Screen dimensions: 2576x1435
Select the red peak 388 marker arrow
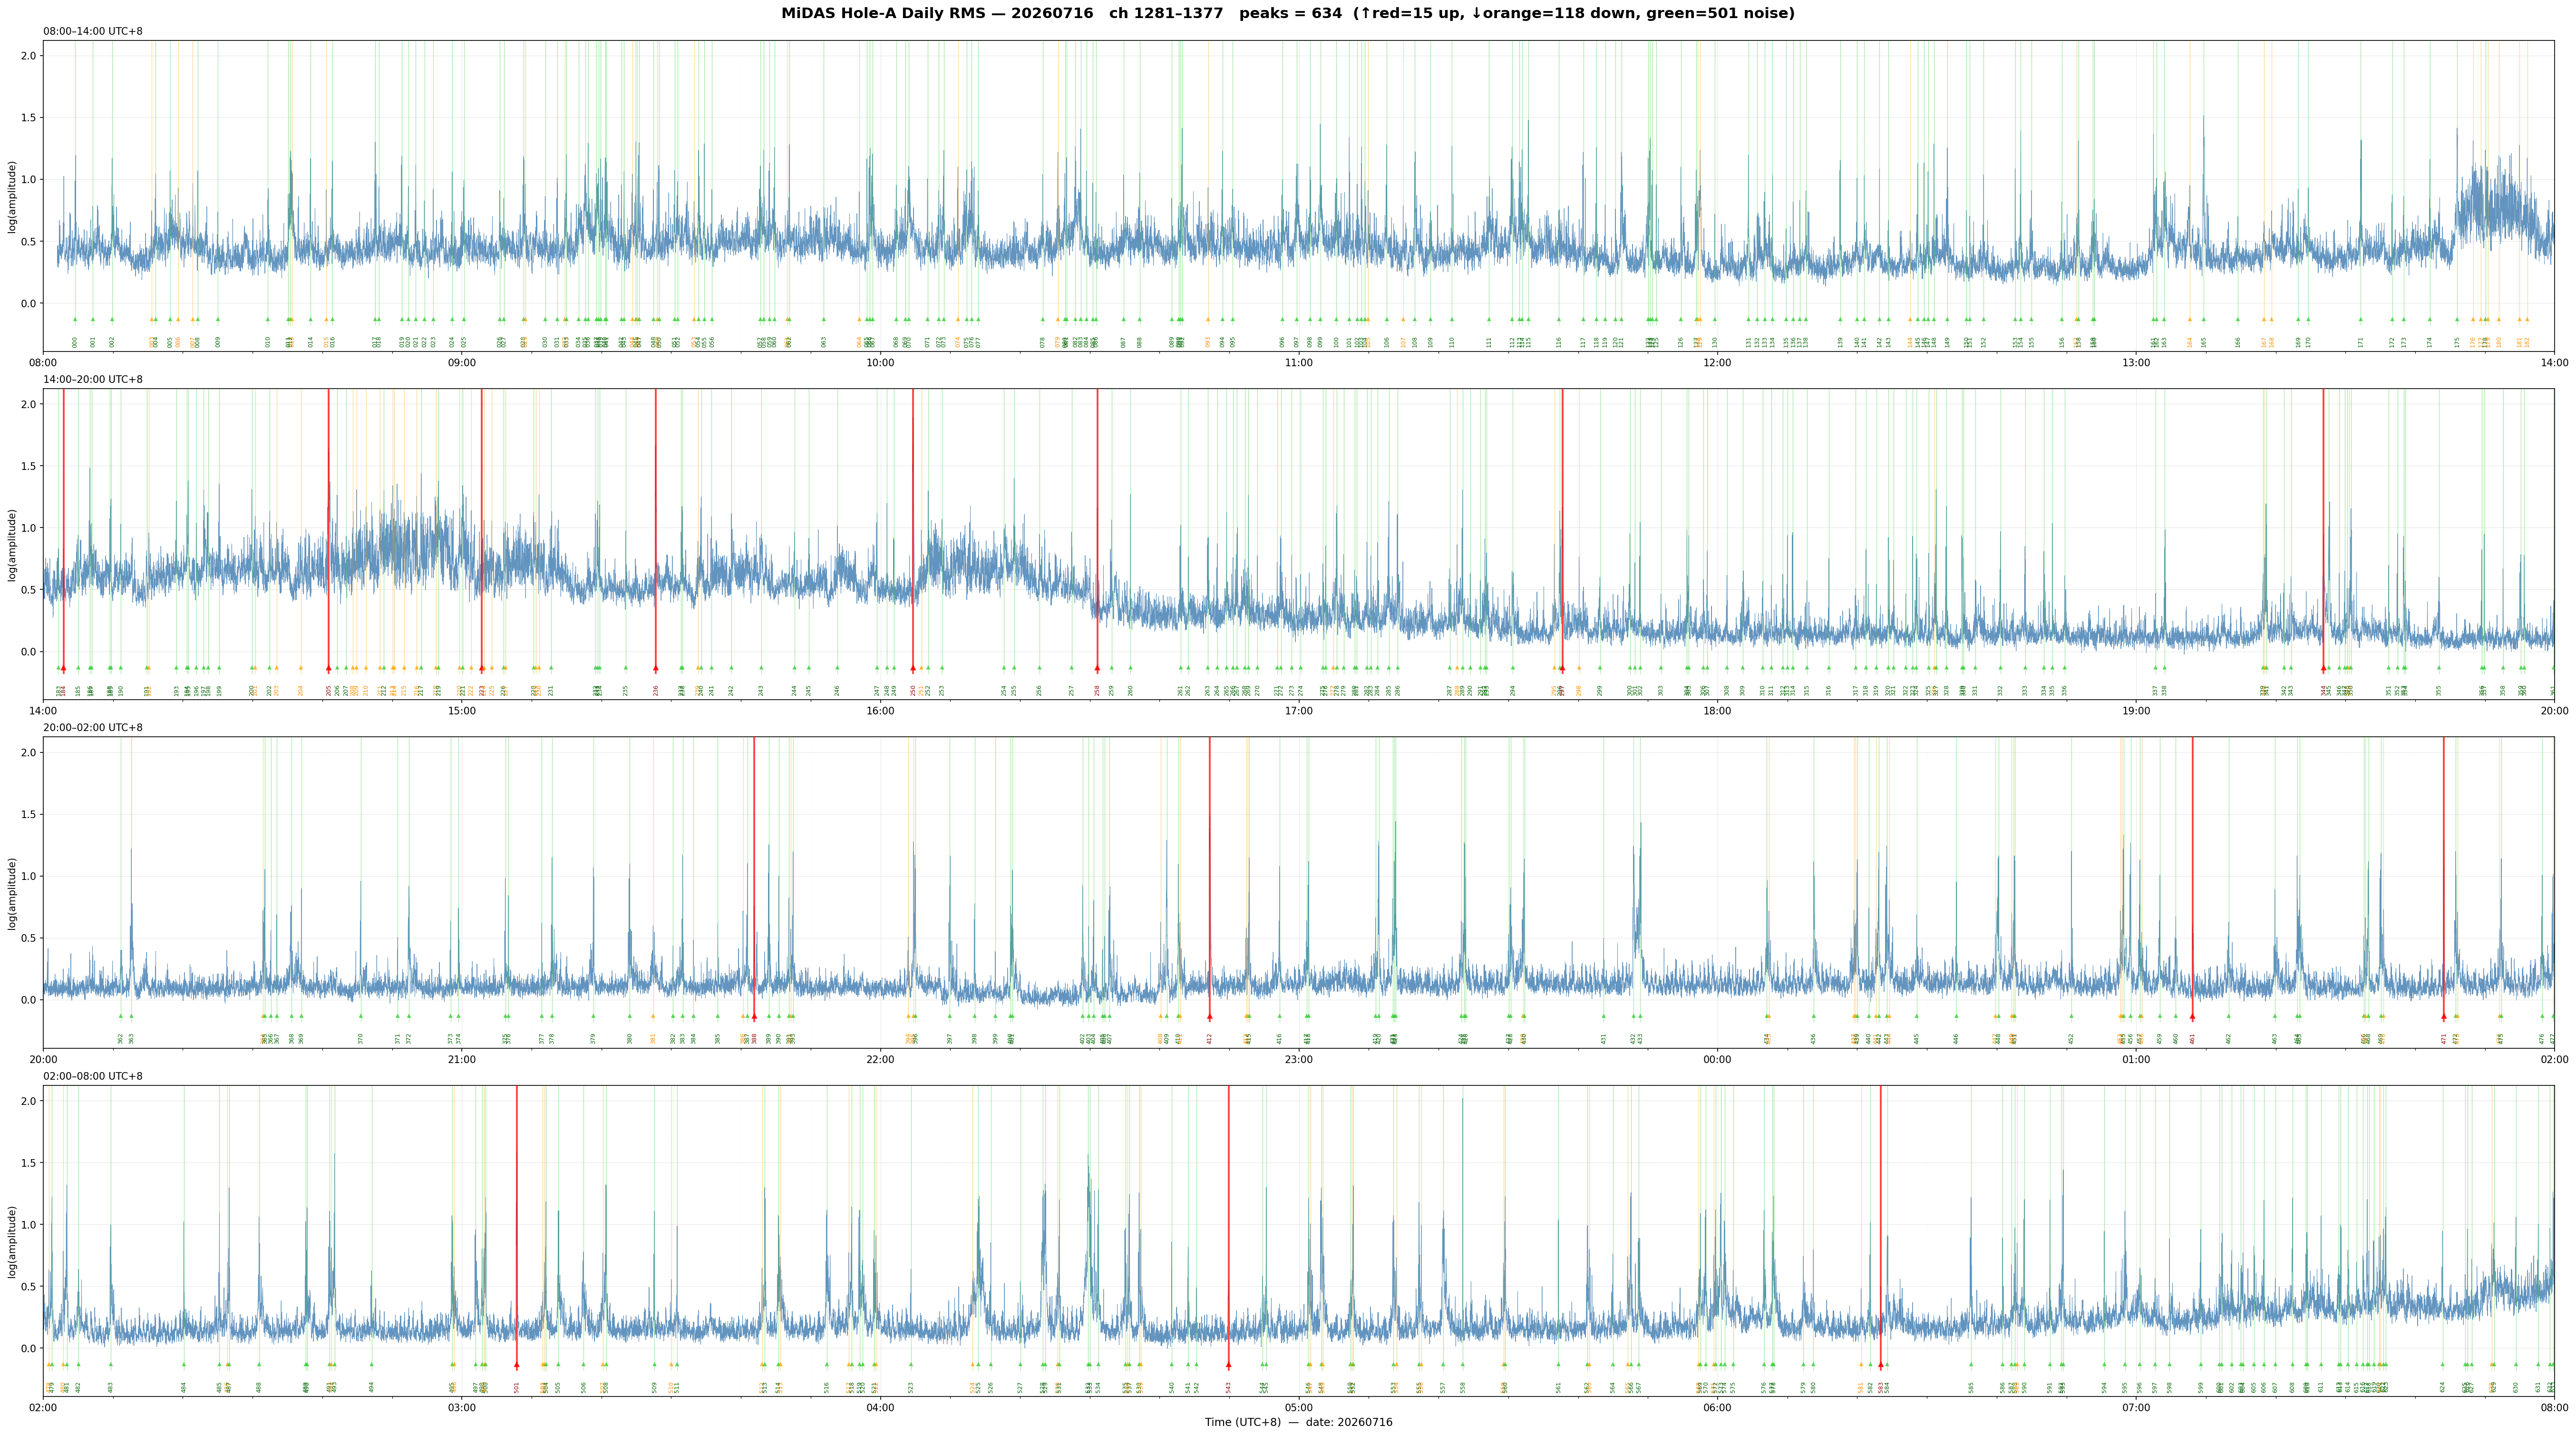pos(754,1016)
